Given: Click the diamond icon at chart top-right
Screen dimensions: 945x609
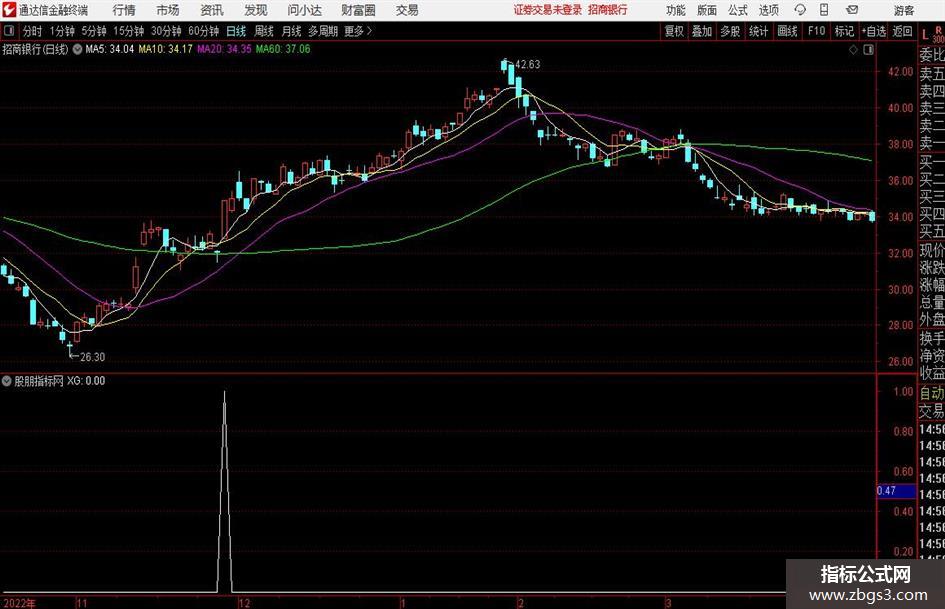Looking at the screenshot, I should tap(853, 49).
